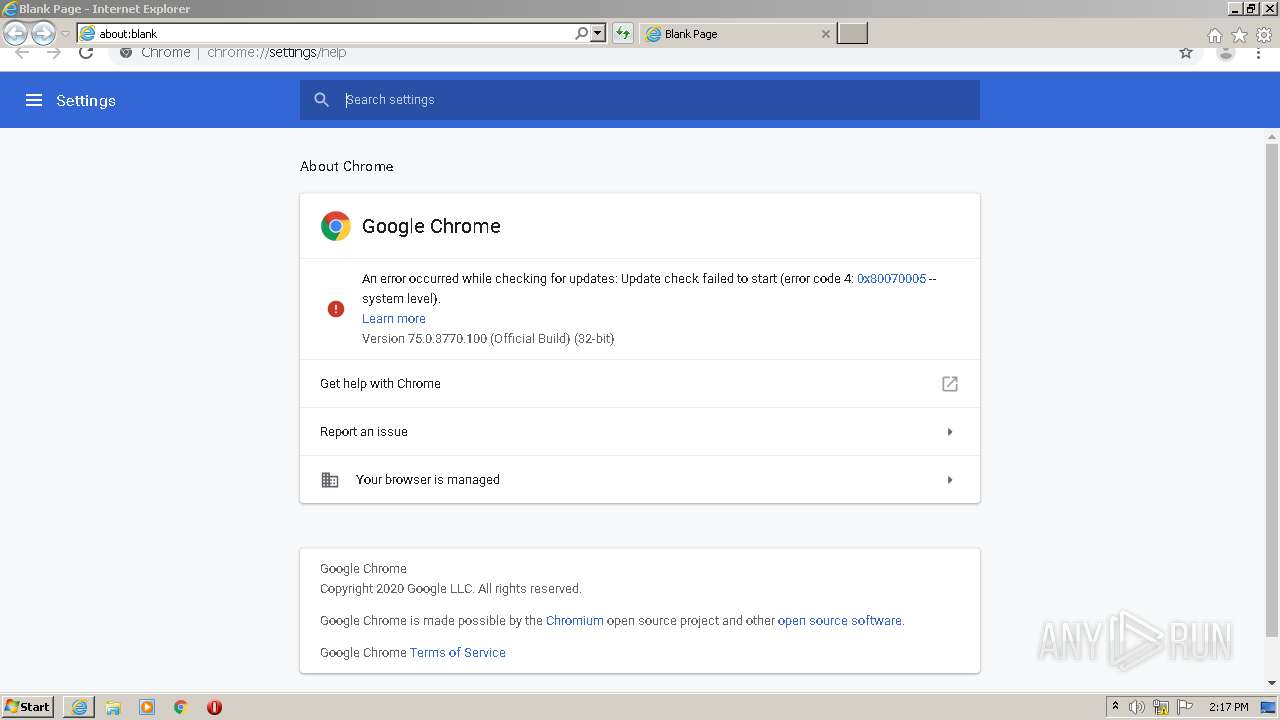Click the Internet Explorer back button
Viewport: 1280px width, 720px height.
coord(16,34)
